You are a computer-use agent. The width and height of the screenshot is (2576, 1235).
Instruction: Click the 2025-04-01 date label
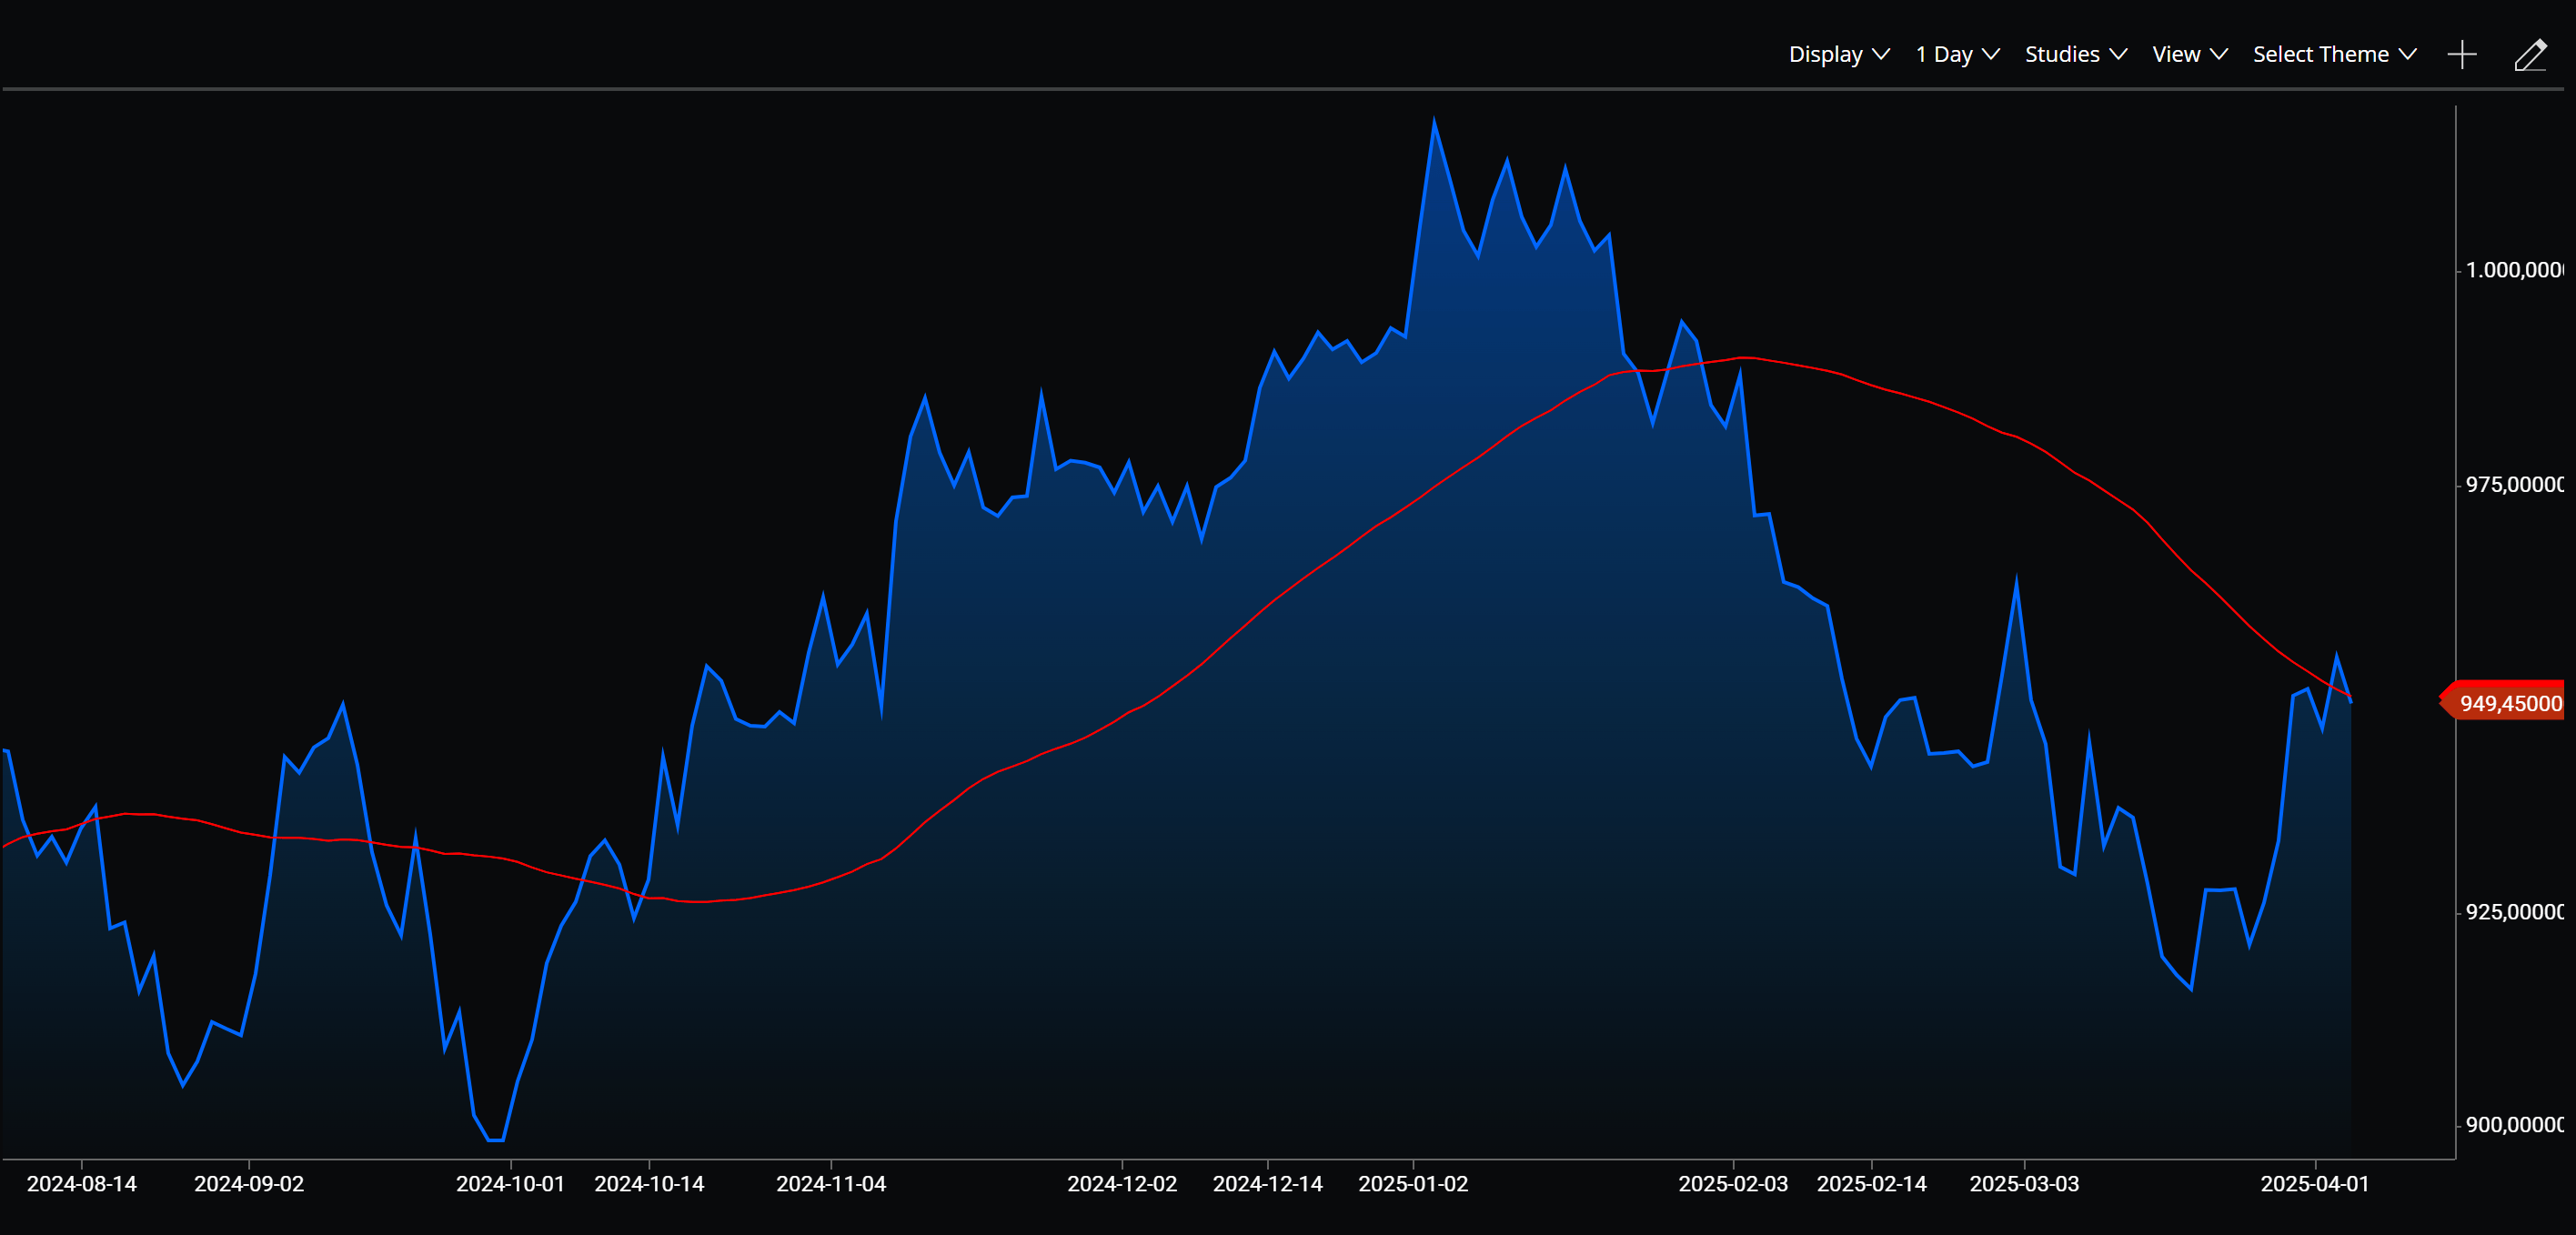[2315, 1184]
